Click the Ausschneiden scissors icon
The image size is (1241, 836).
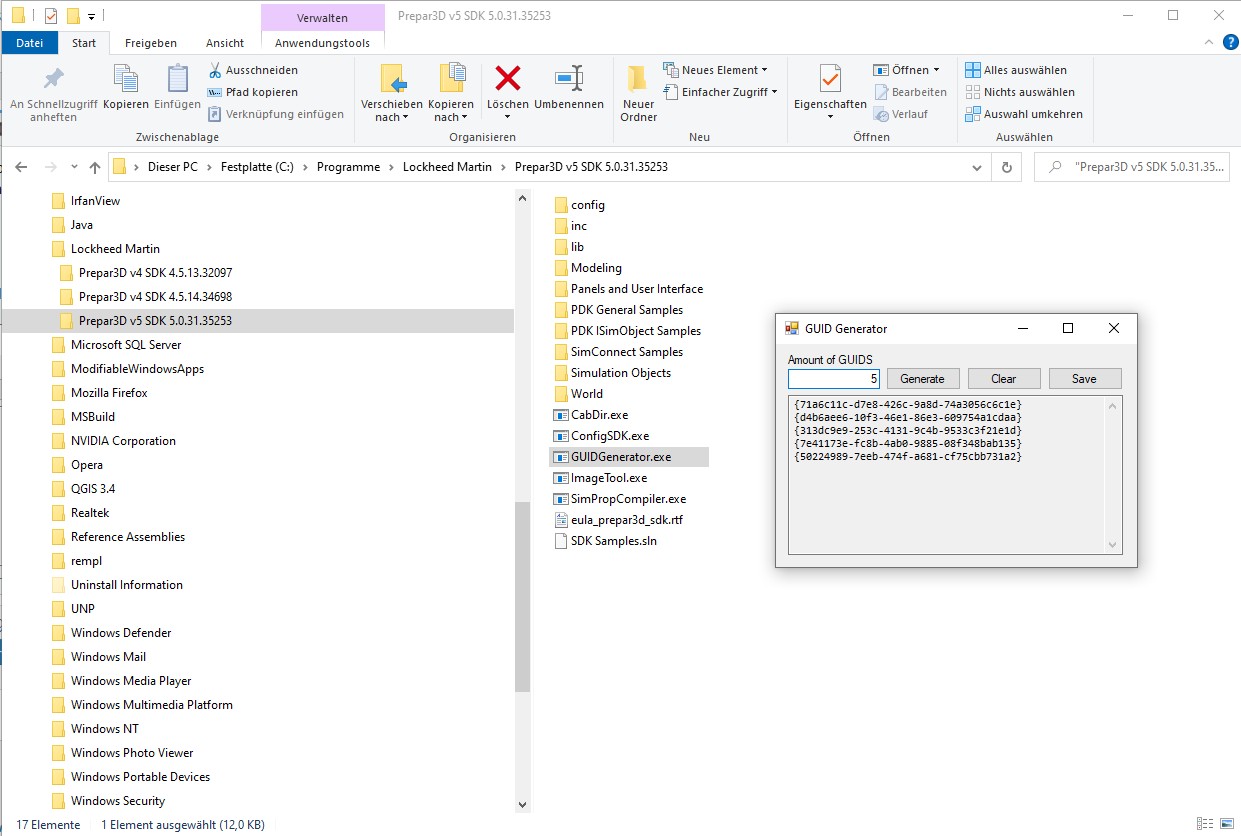(x=215, y=70)
